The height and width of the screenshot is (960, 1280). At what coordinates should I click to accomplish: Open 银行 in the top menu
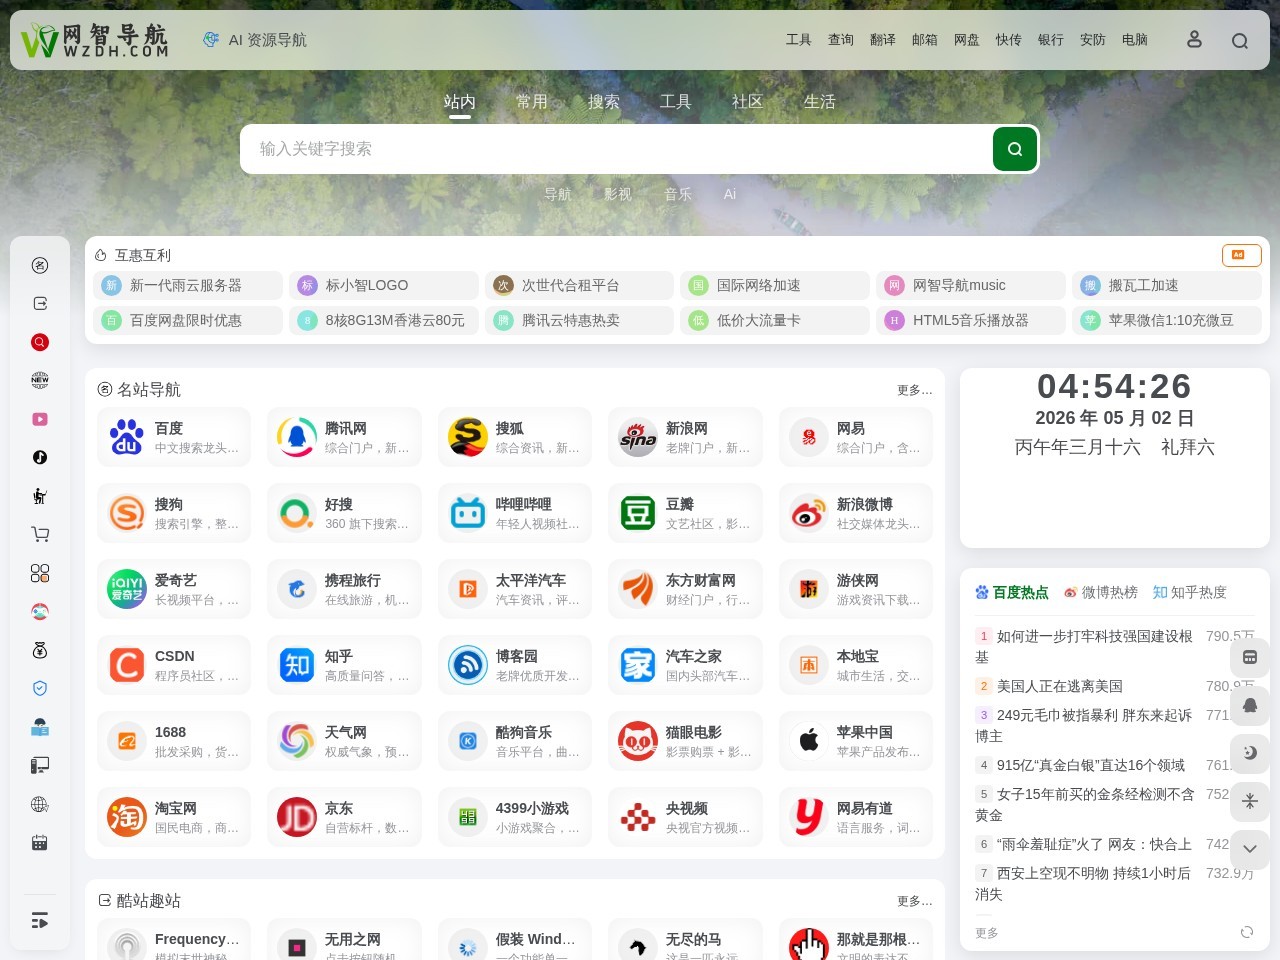[1051, 40]
